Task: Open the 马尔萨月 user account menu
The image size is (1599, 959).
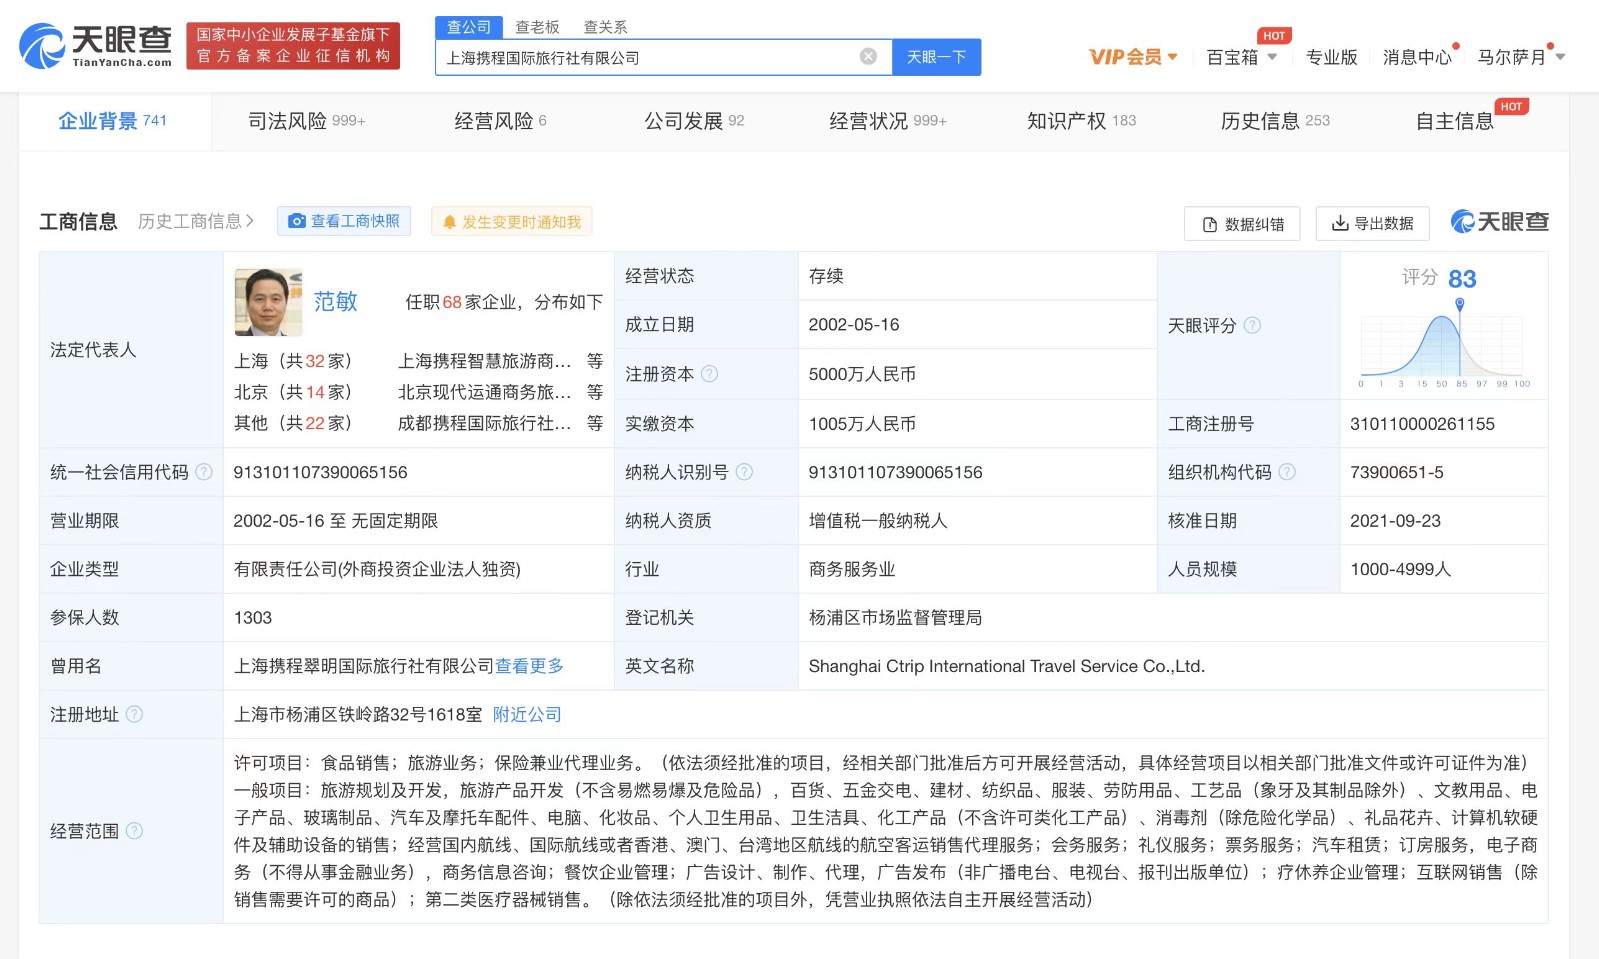Action: (x=1521, y=57)
